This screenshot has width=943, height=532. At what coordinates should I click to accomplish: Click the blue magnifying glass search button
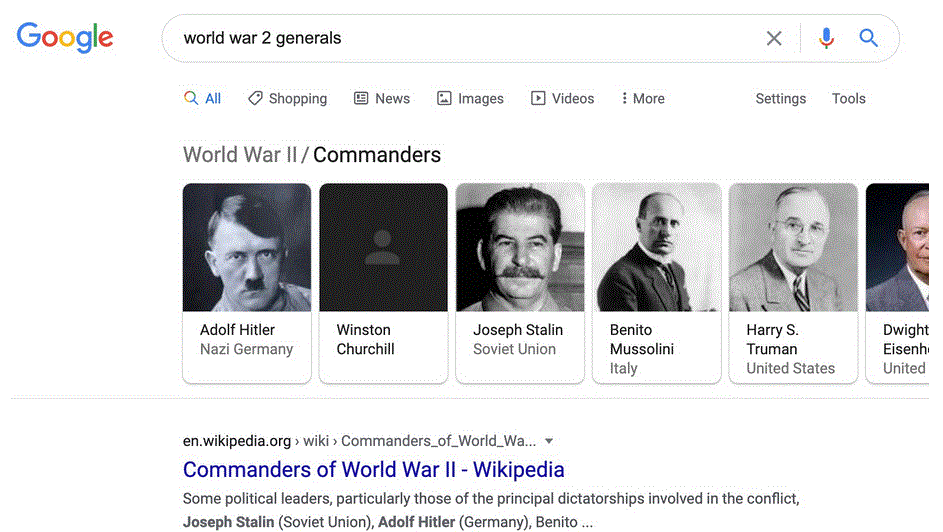pos(869,38)
